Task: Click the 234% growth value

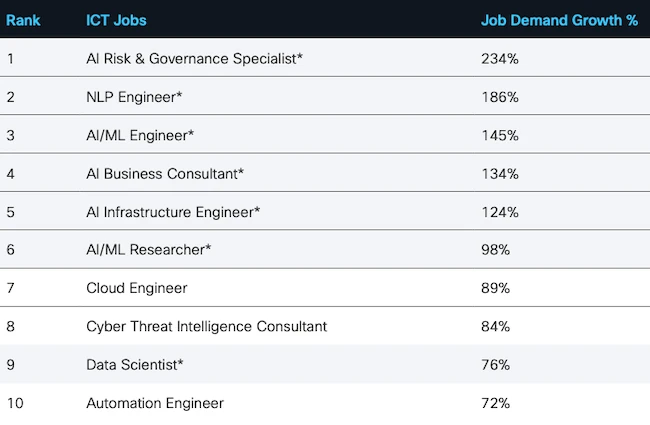Action: point(499,59)
